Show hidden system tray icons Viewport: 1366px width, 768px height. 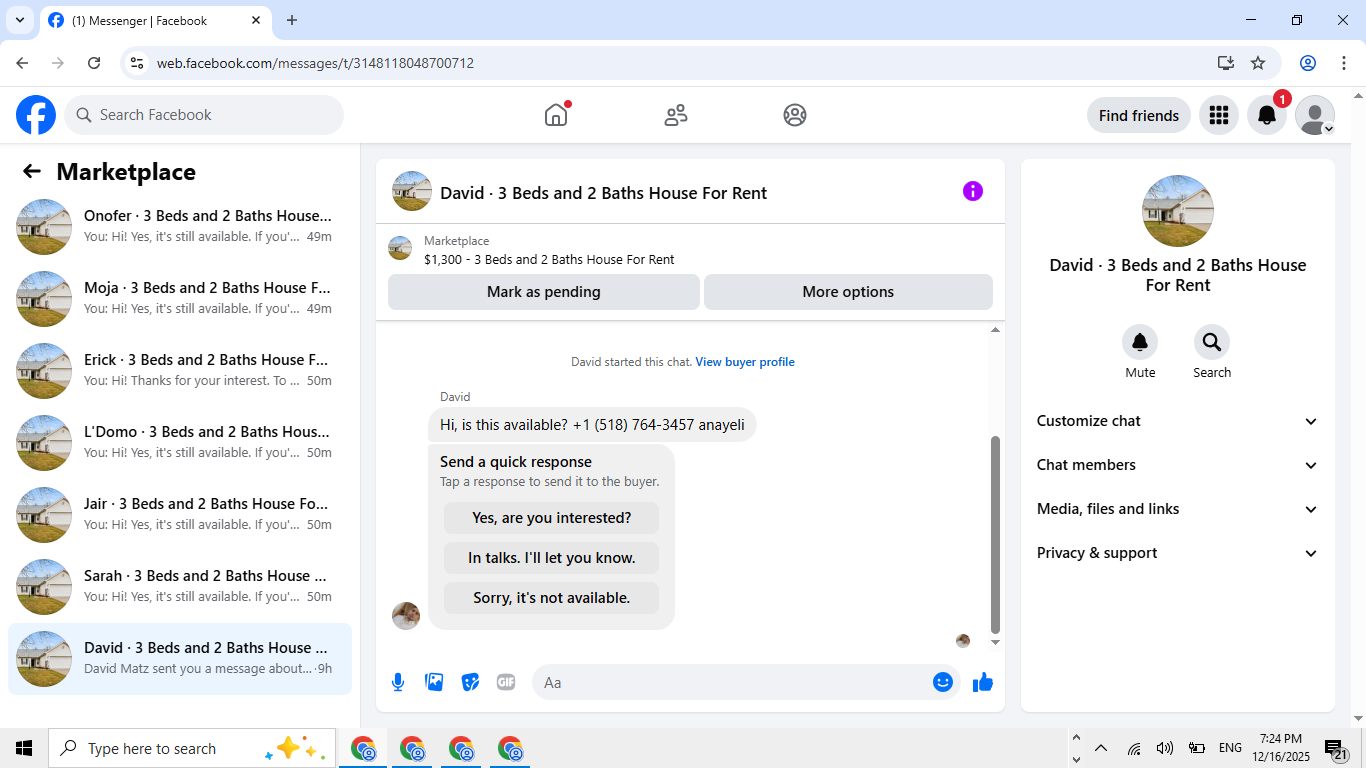[1101, 748]
